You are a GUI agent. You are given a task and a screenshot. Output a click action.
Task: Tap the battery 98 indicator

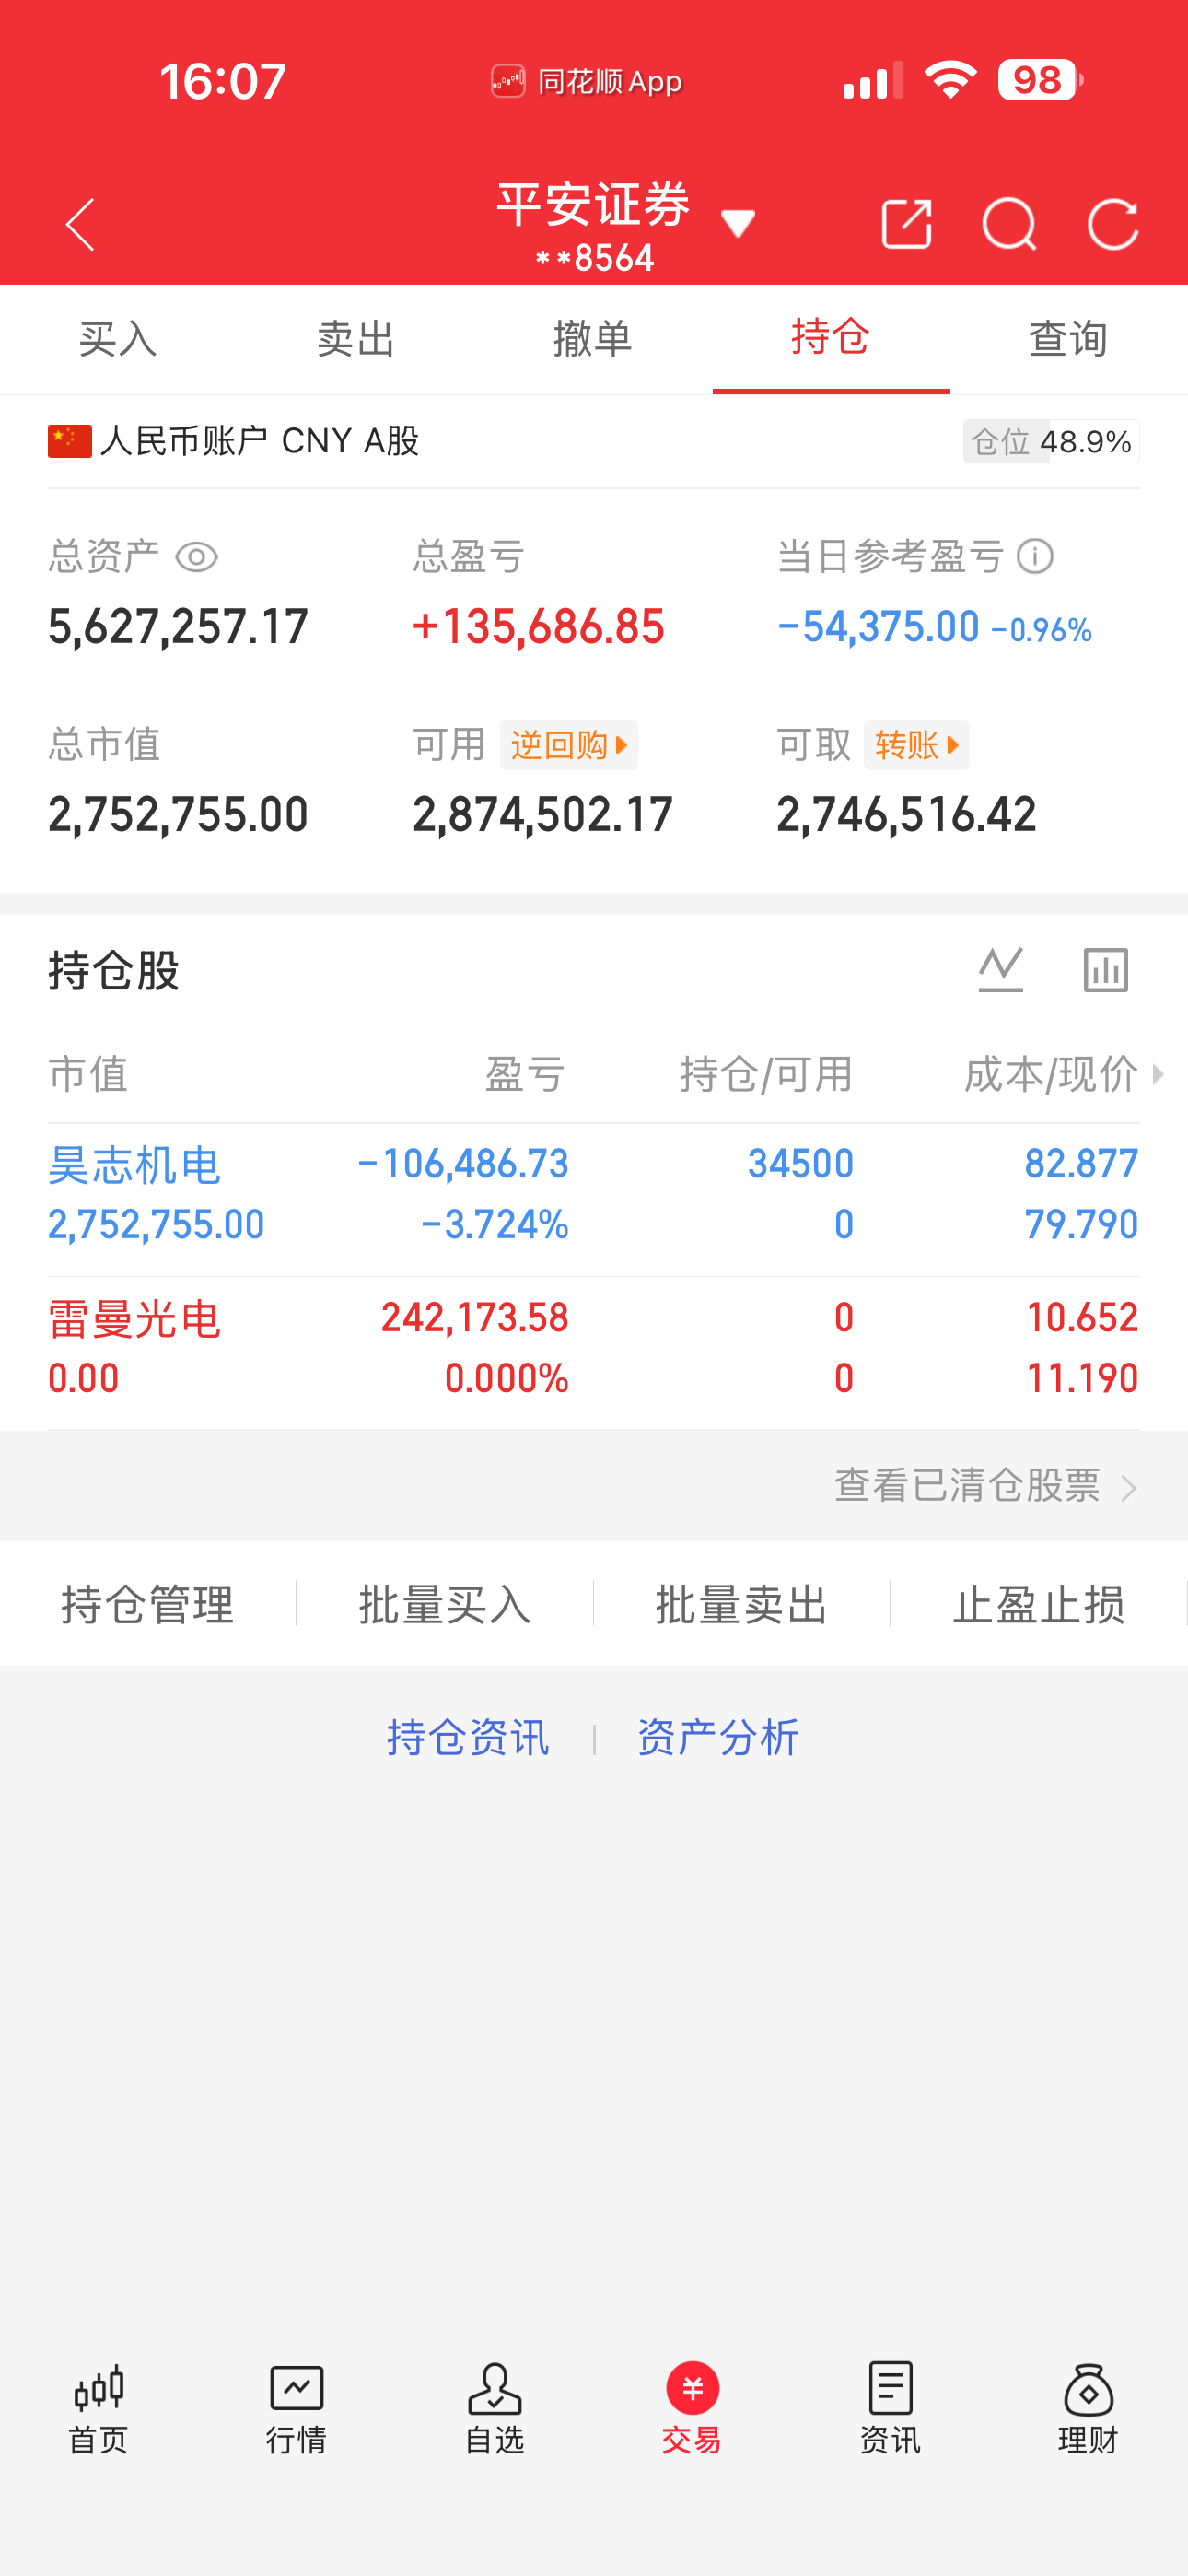[x=1040, y=80]
